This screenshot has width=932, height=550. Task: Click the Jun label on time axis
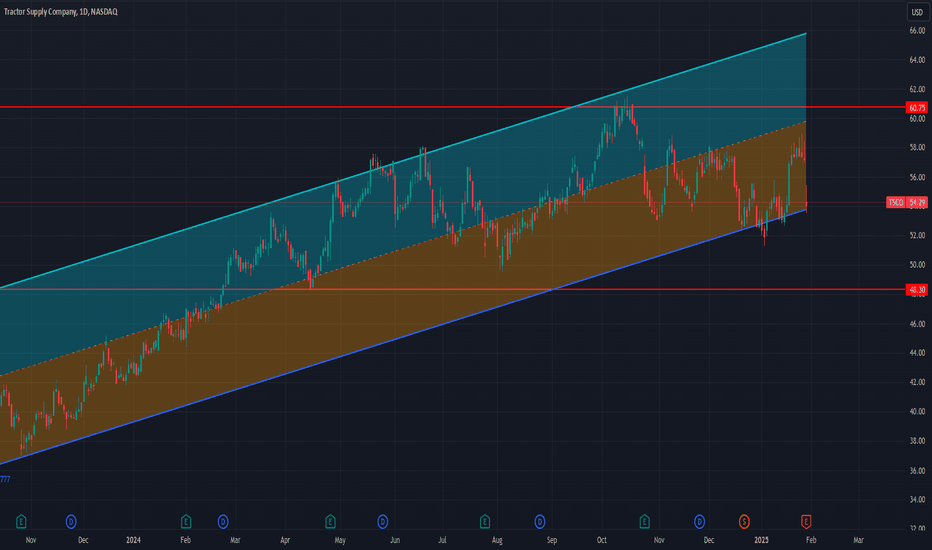point(395,540)
